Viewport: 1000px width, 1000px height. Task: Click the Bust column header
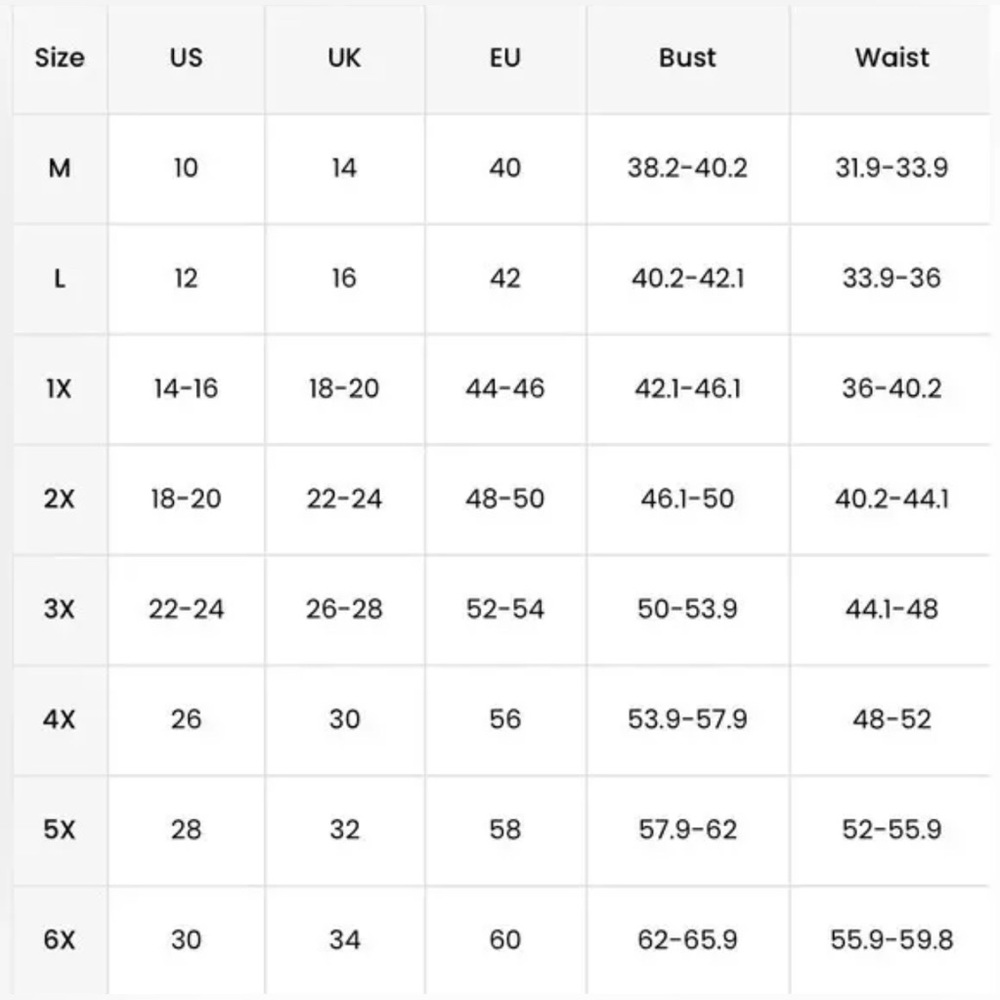688,58
